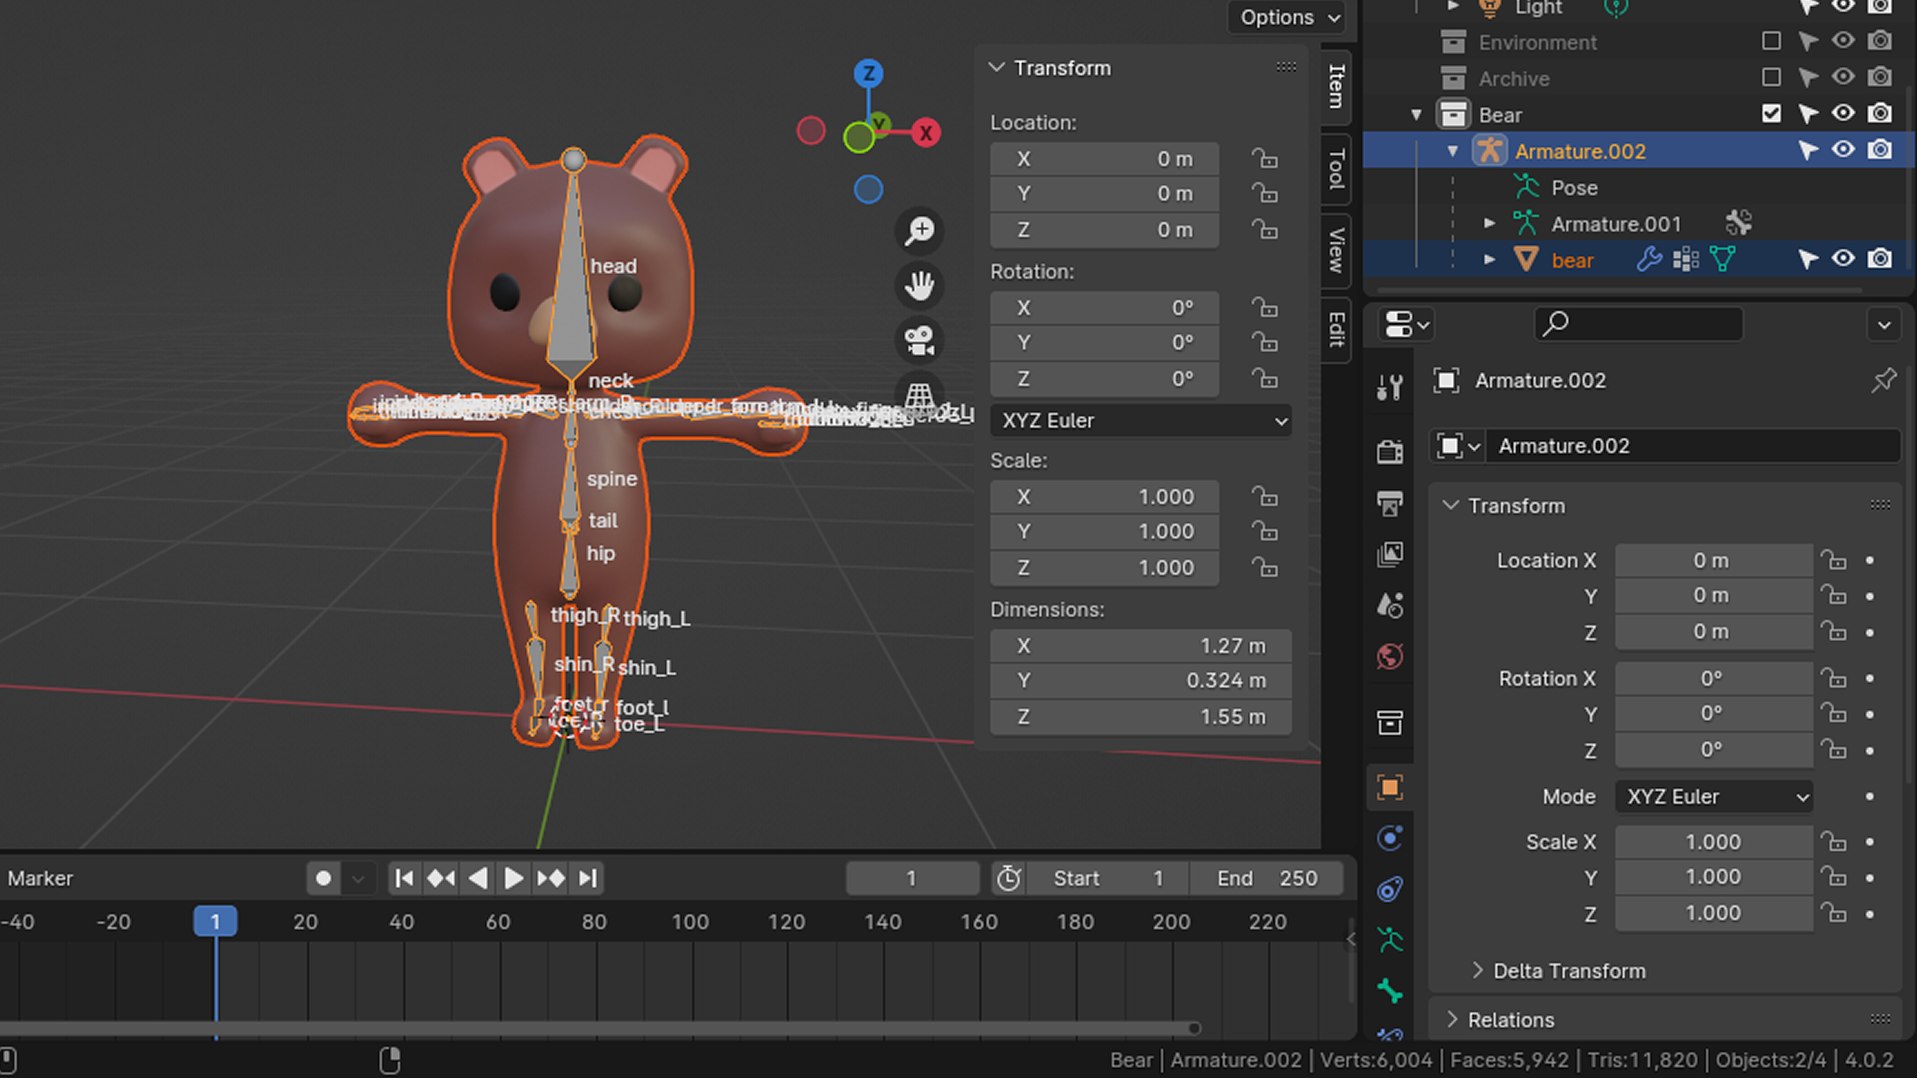Play the animation forward
The width and height of the screenshot is (1920, 1080).
pyautogui.click(x=513, y=878)
